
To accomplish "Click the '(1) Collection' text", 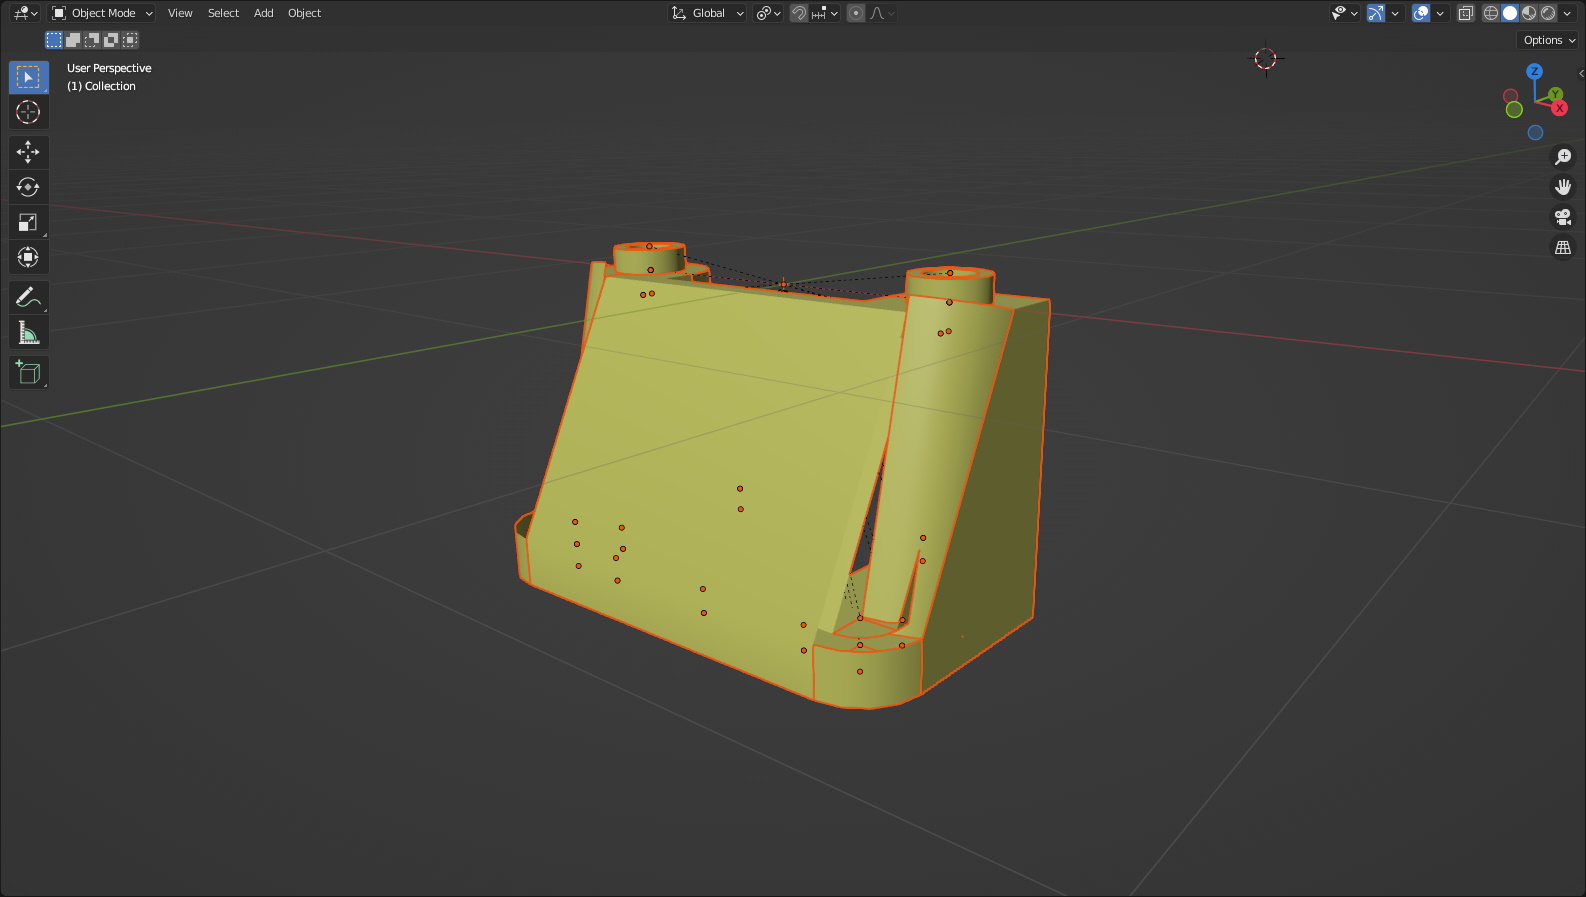I will point(101,86).
